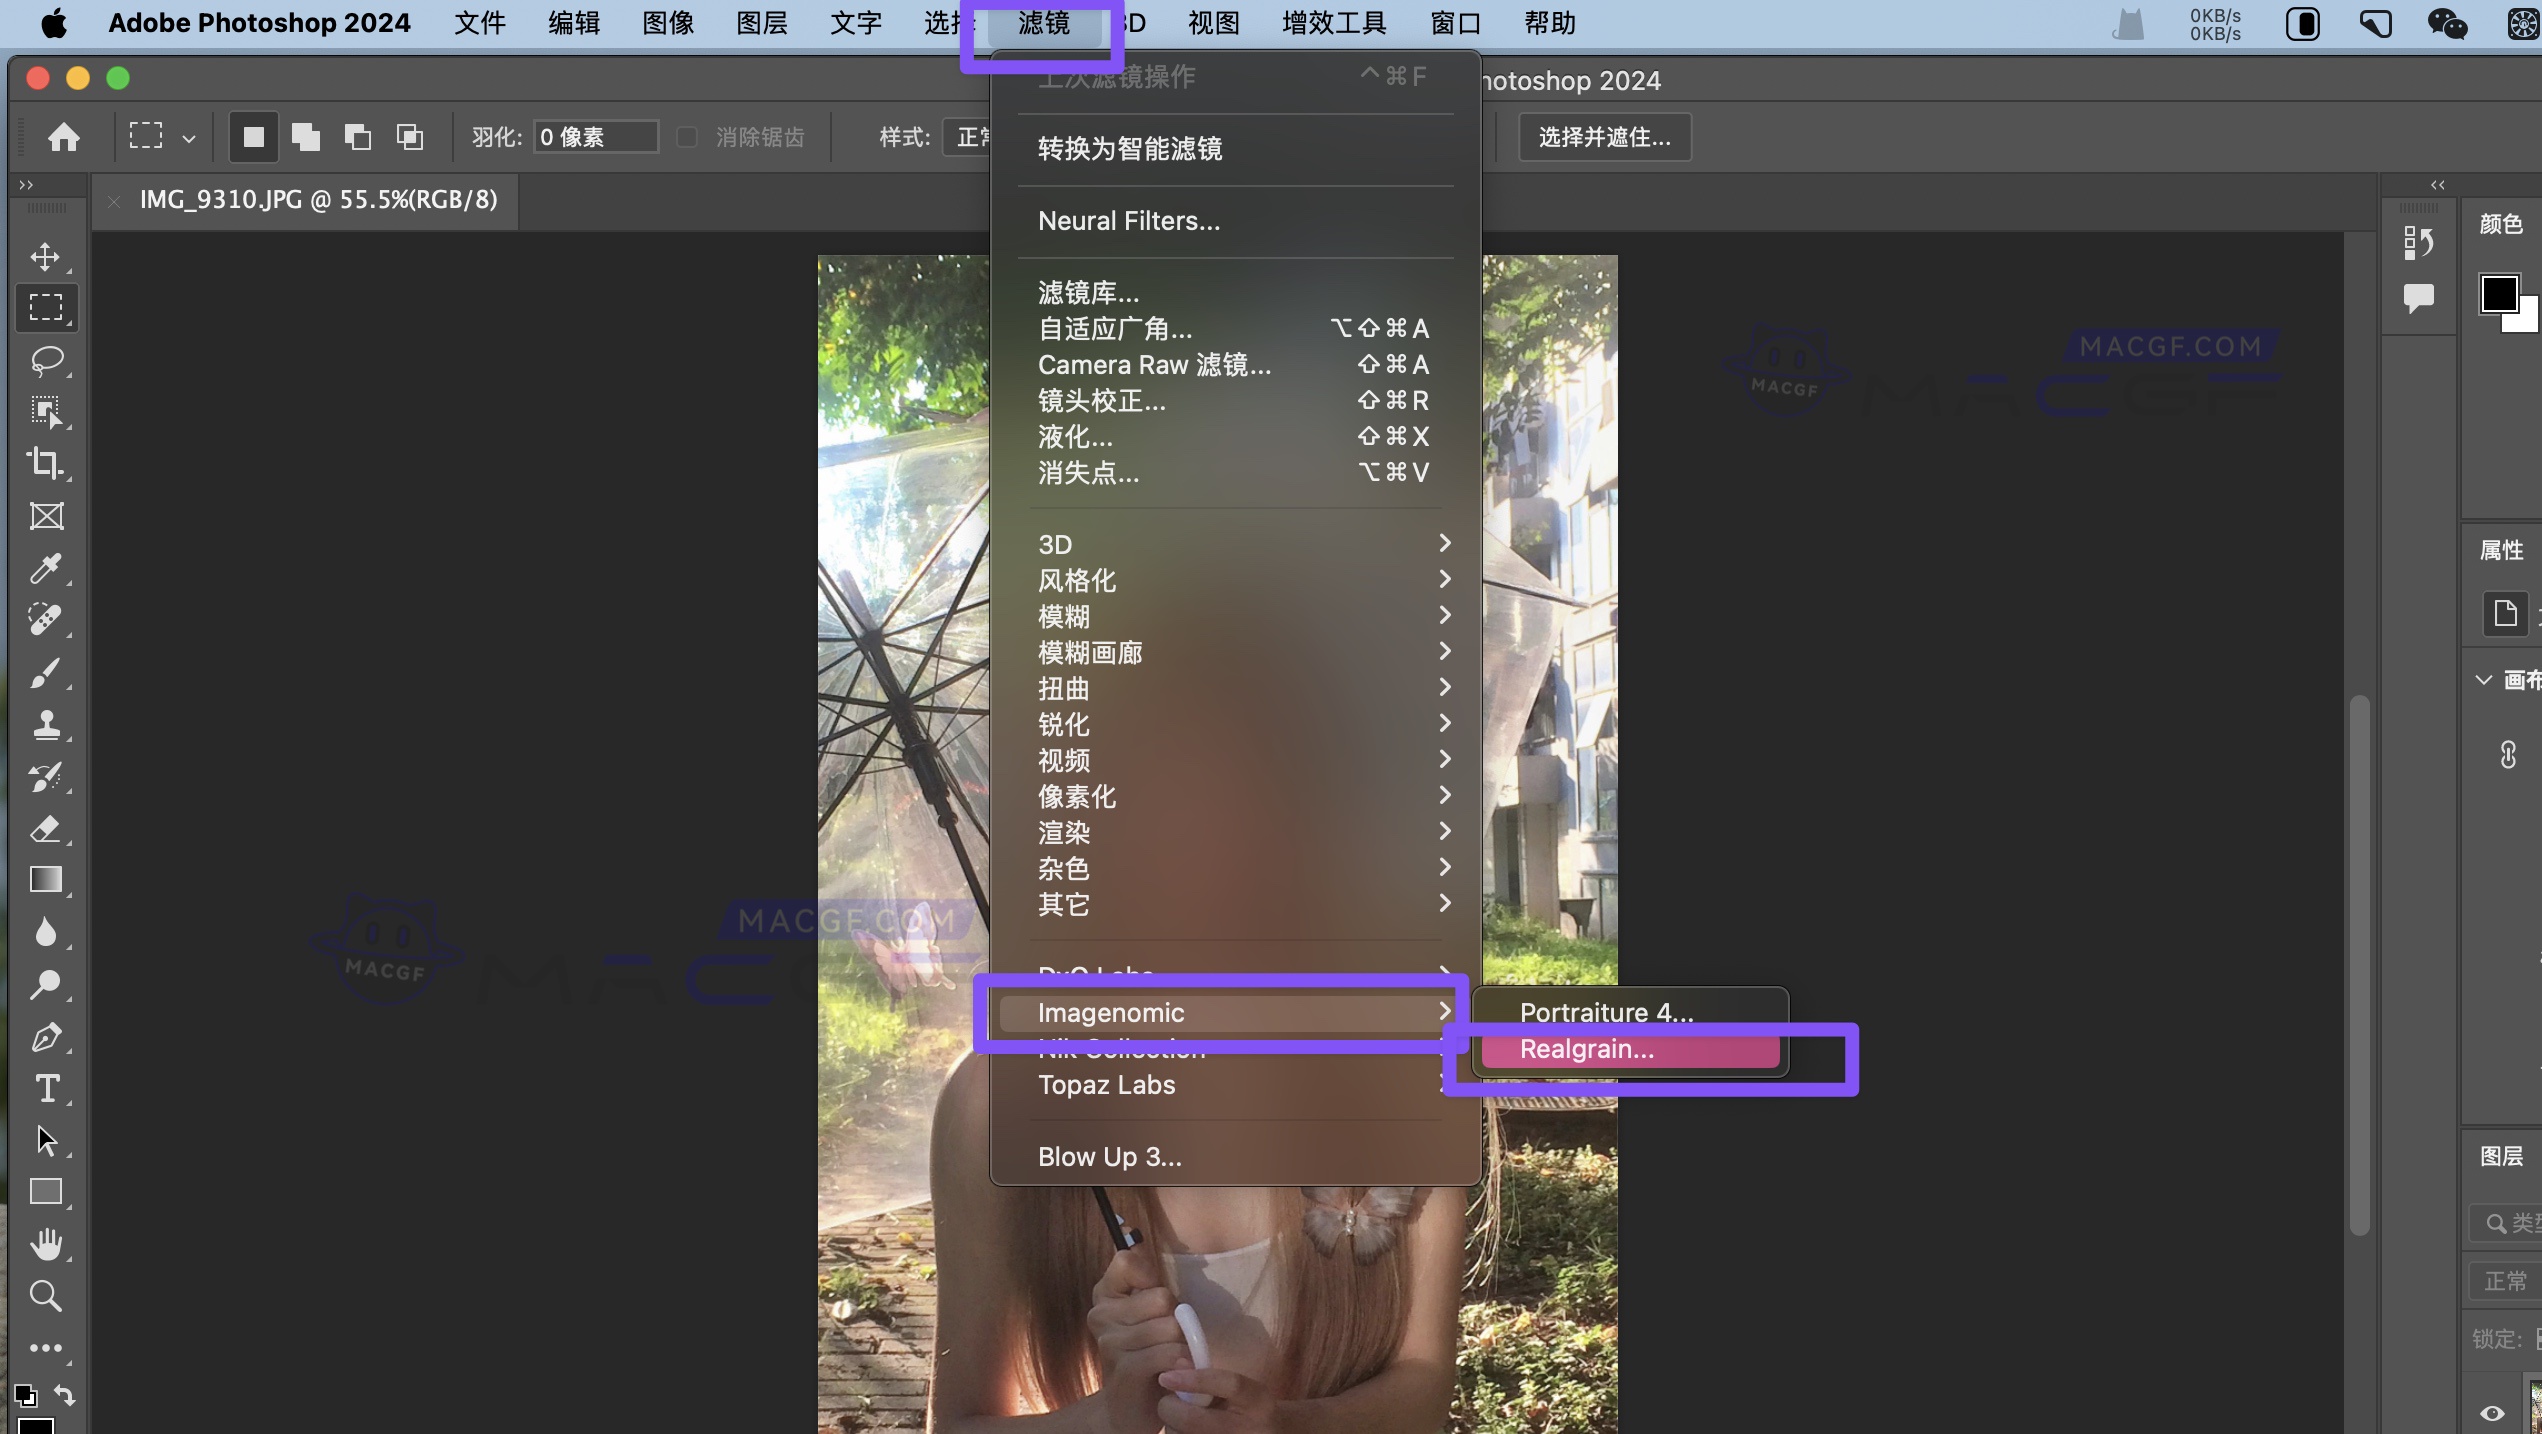Enable the Add to Selection mode
Viewport: 2542px width, 1434px height.
point(306,137)
